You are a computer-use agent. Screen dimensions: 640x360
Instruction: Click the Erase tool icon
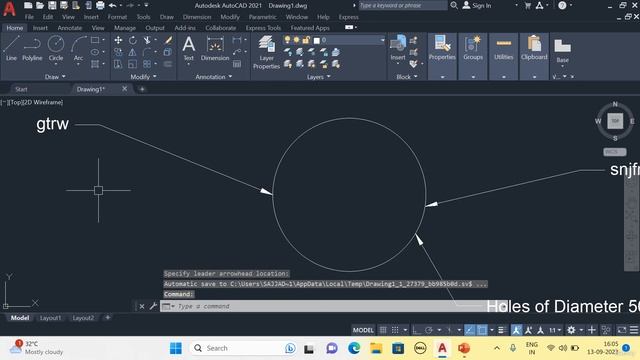168,40
